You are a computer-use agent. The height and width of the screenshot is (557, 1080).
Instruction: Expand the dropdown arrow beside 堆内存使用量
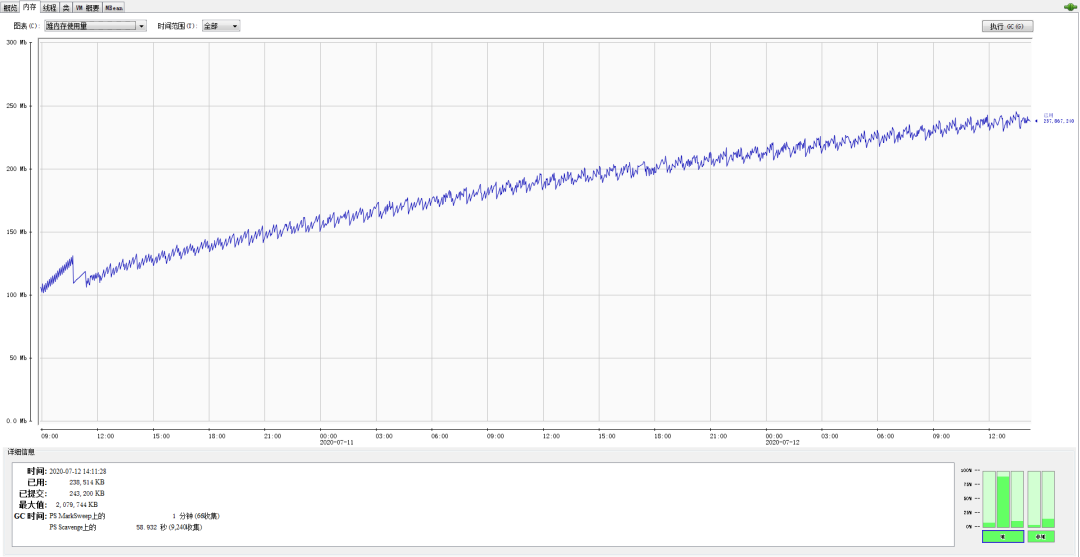(141, 26)
